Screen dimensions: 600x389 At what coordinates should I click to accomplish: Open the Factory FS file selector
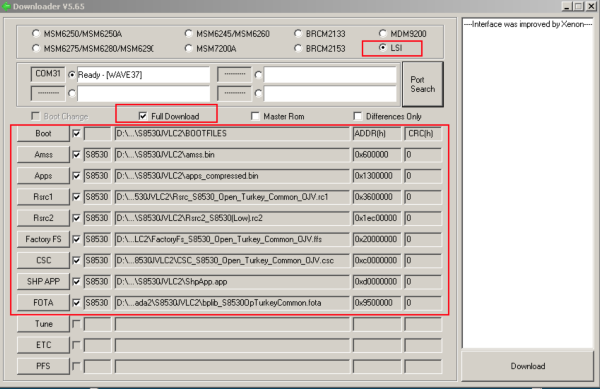coord(43,239)
